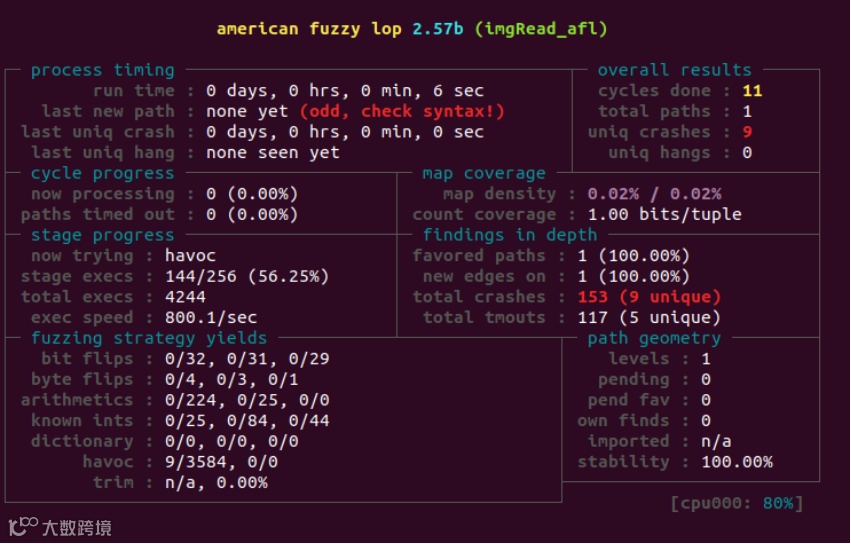Screen dimensions: 851x544
Task: Click total paths value 1 in overall results
Action: [747, 111]
